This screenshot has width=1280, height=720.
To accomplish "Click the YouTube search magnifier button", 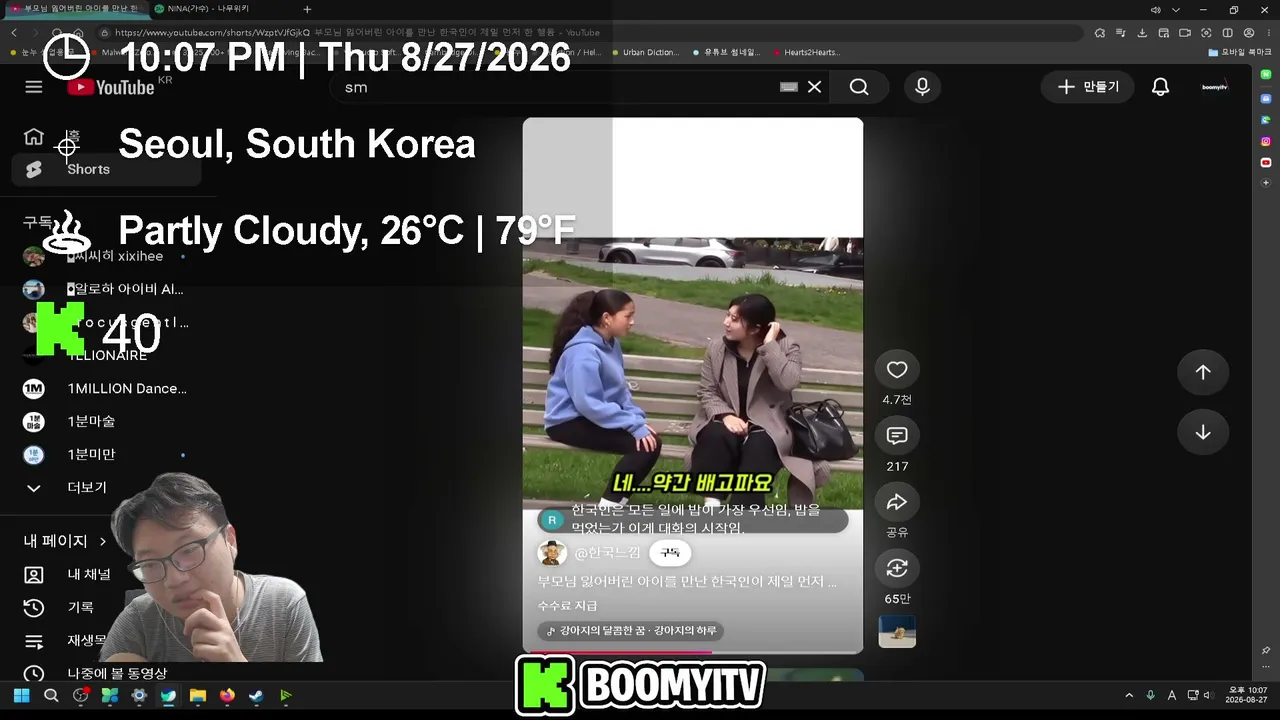I will click(859, 87).
